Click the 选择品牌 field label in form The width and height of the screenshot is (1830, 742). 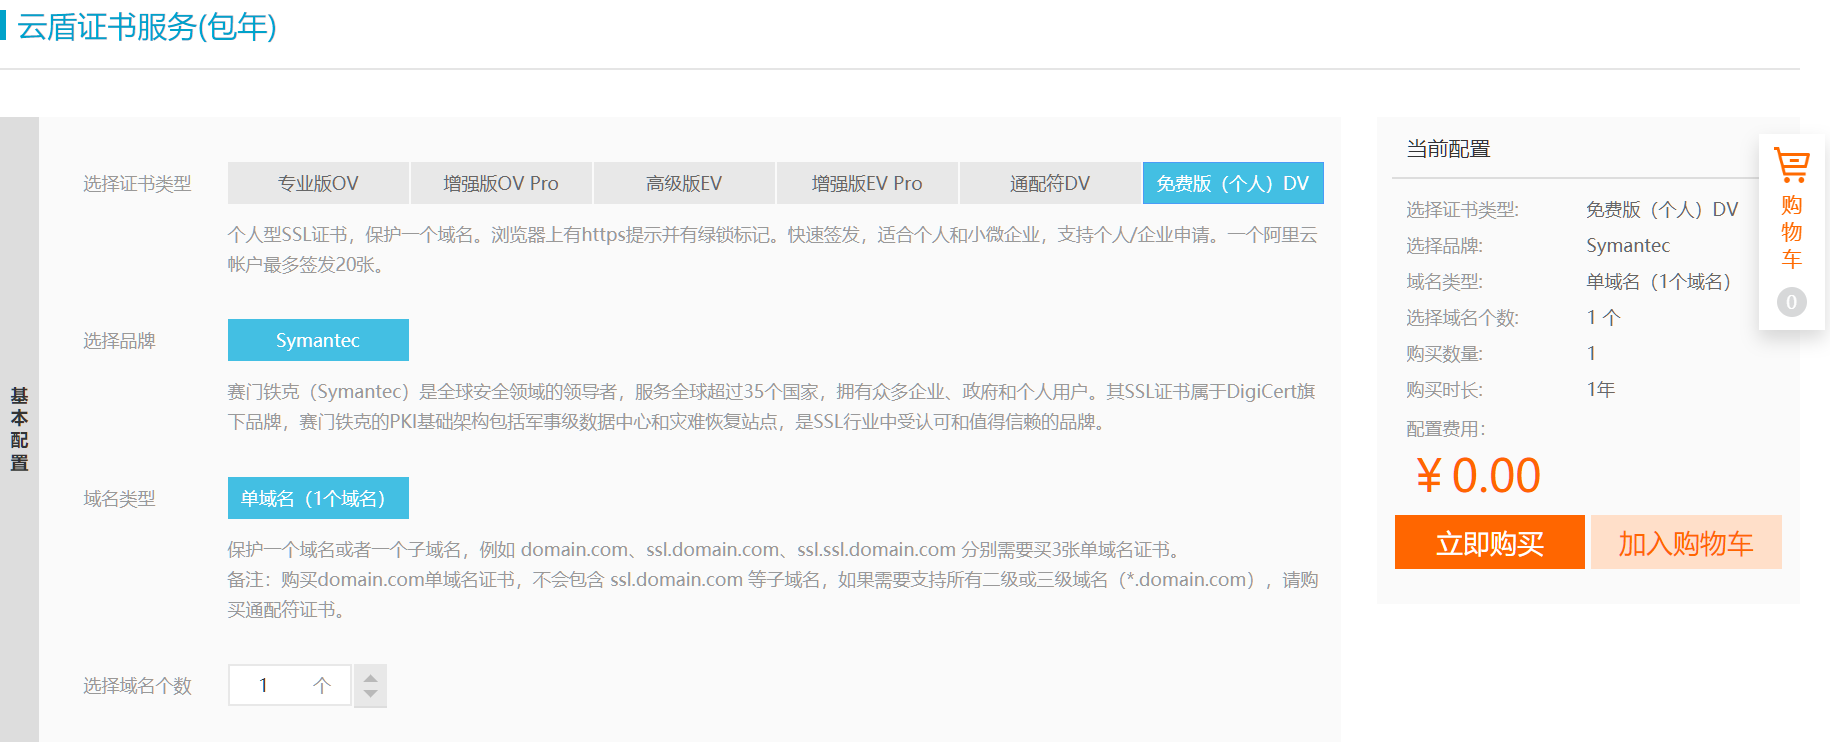click(119, 341)
